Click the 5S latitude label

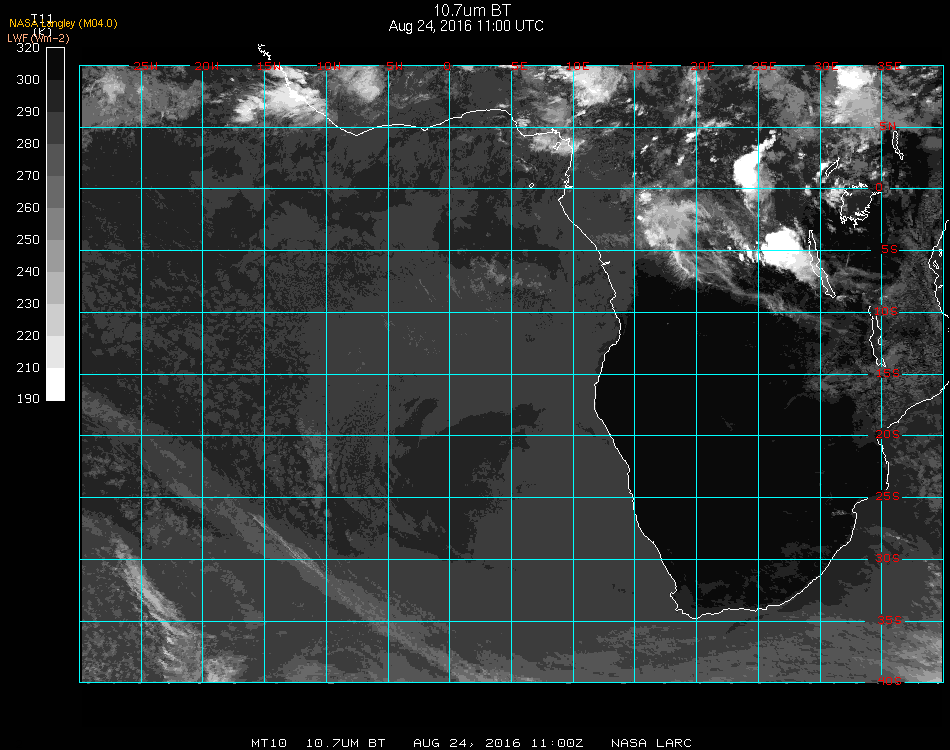(889, 250)
